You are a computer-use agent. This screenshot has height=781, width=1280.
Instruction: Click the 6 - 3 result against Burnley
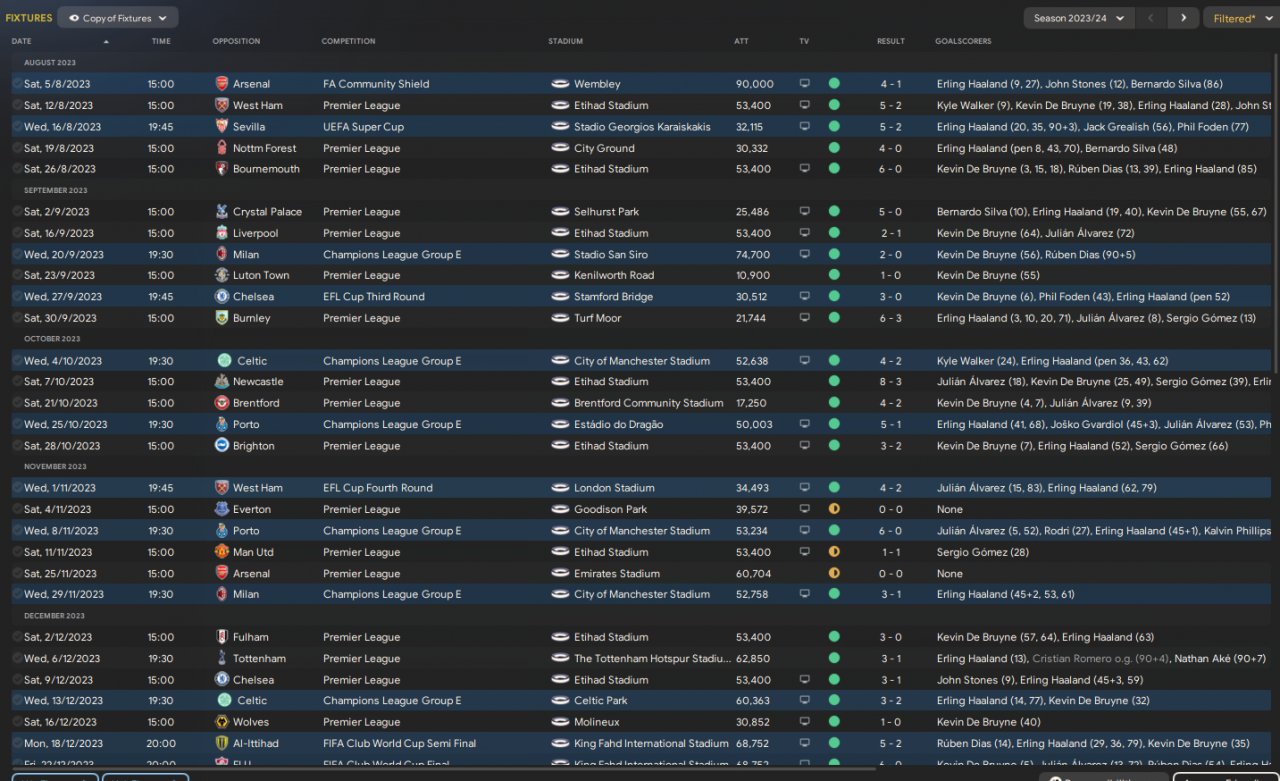click(890, 318)
